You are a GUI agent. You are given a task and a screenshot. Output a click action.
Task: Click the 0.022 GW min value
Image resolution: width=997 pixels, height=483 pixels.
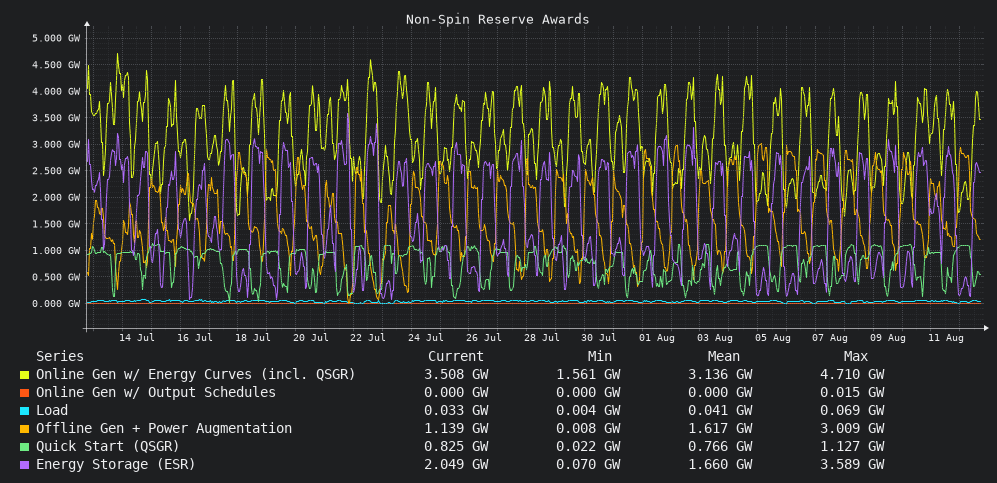[x=588, y=447]
